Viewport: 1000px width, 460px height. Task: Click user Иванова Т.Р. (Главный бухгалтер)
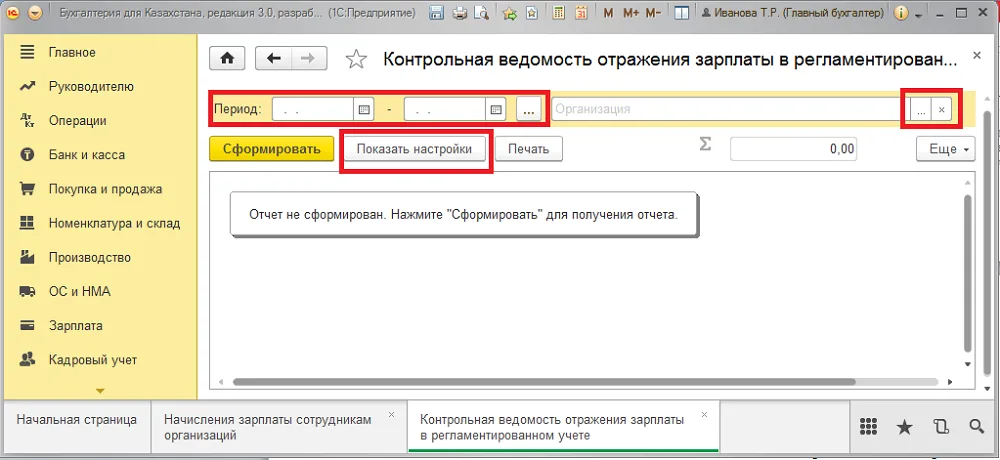coord(792,13)
